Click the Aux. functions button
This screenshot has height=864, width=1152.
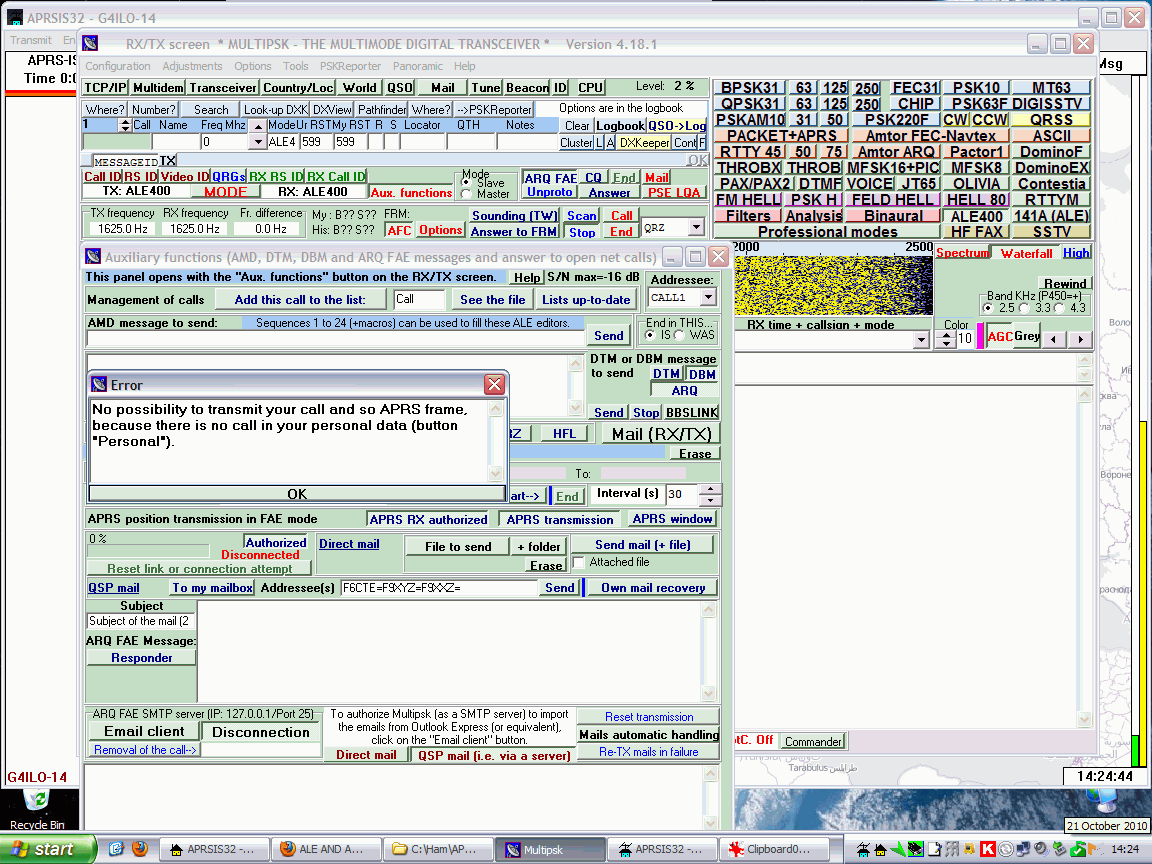tap(411, 192)
